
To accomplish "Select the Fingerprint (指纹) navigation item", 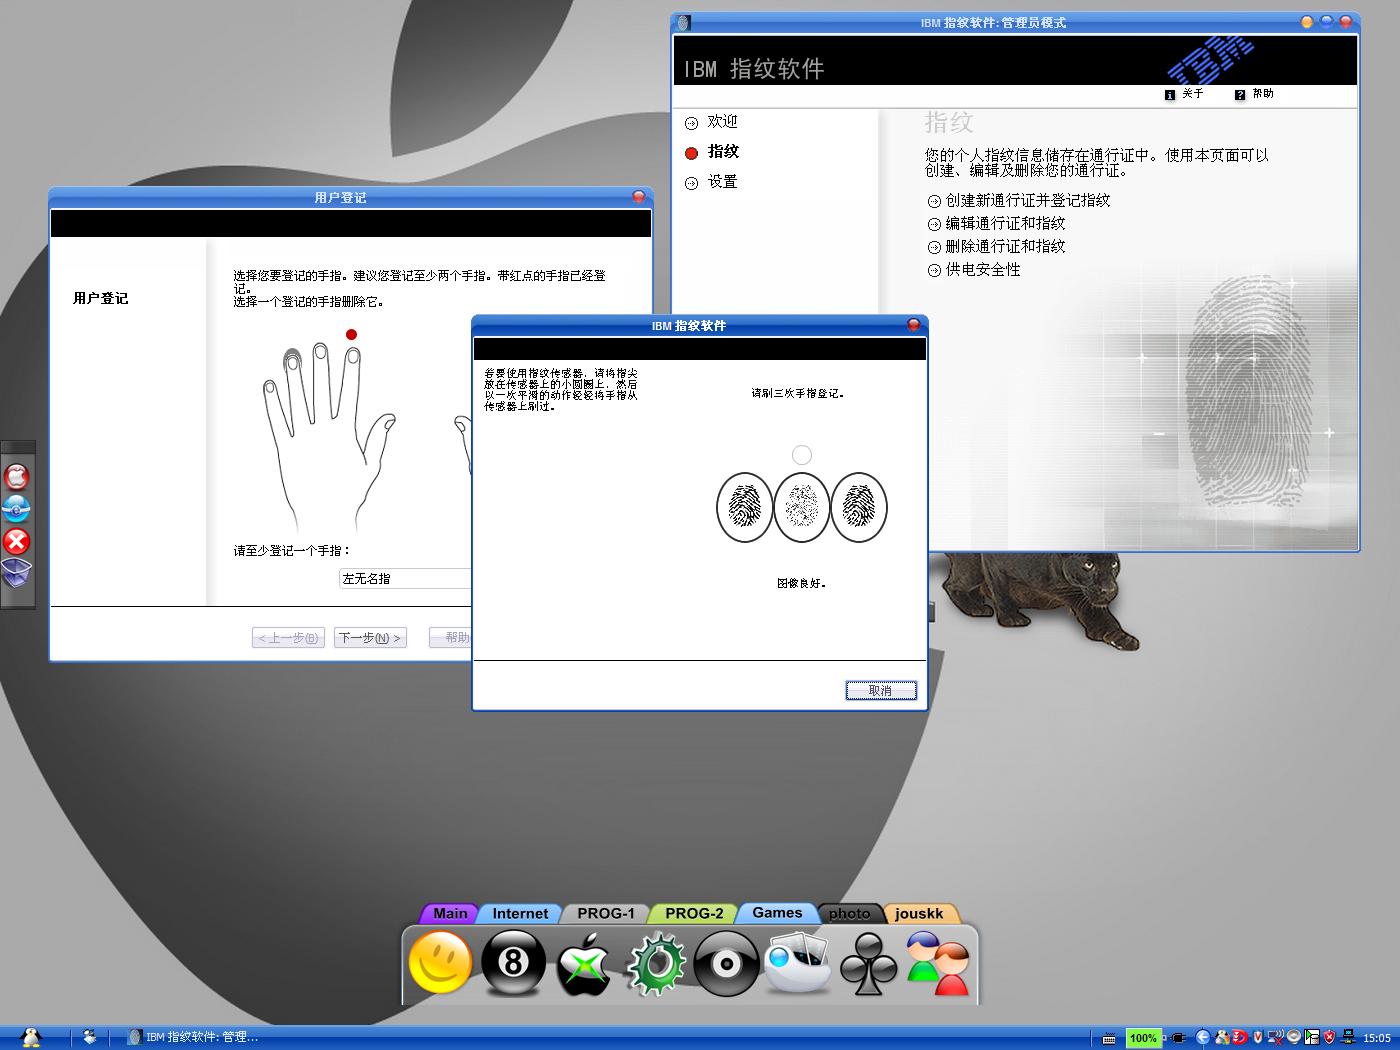I will 711,152.
